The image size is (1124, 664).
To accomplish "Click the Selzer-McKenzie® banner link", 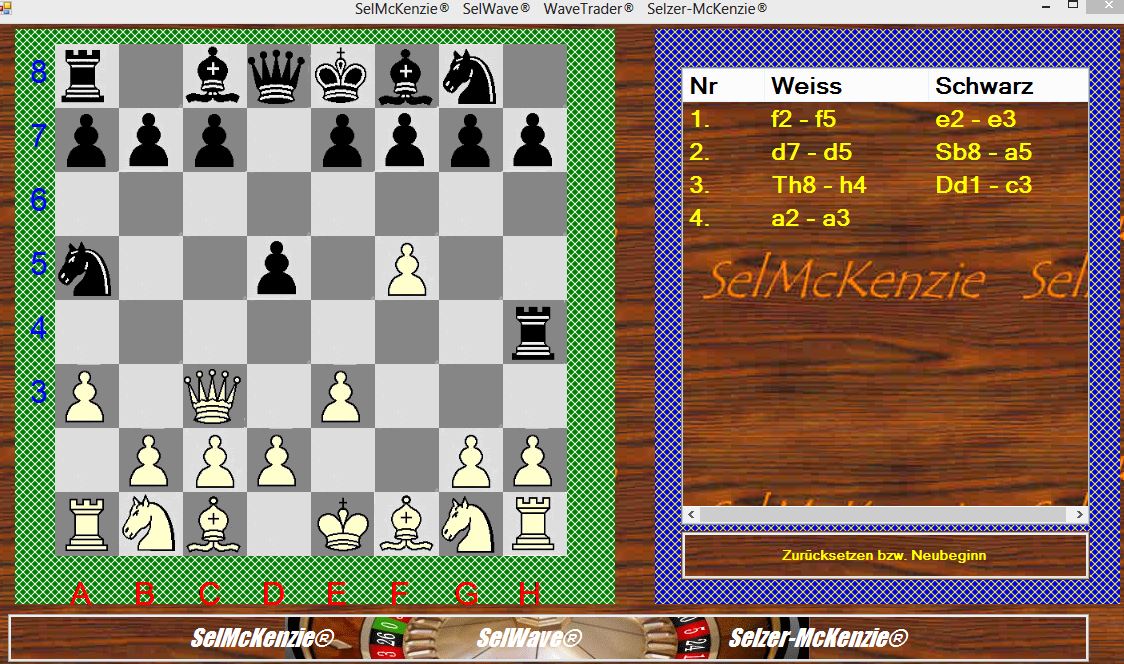I will 819,637.
